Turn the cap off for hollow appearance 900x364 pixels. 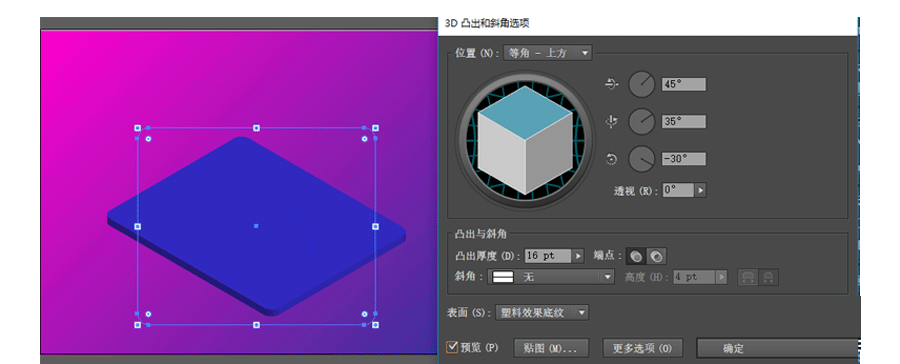click(657, 256)
